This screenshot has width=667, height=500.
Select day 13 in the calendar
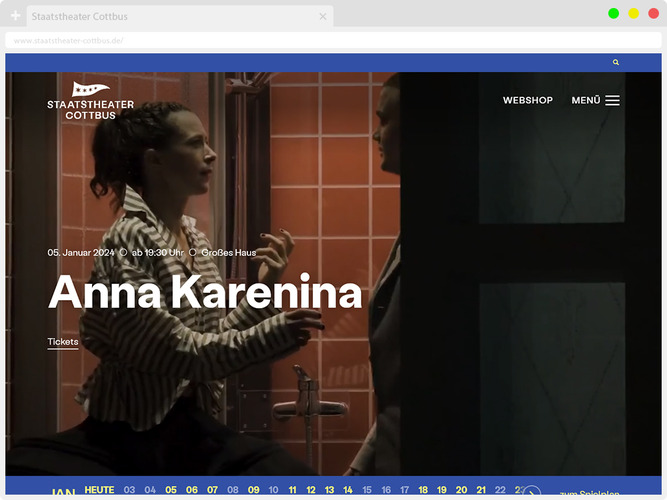[329, 490]
